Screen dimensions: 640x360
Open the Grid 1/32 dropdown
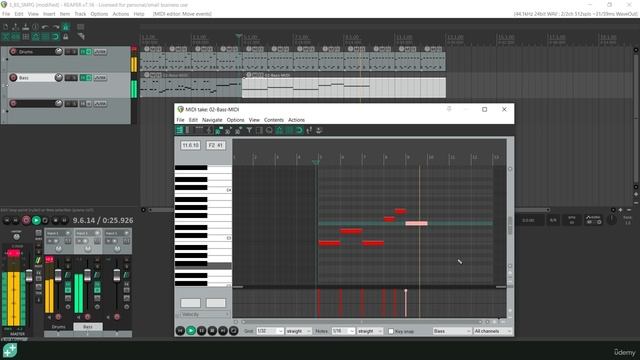(x=270, y=331)
